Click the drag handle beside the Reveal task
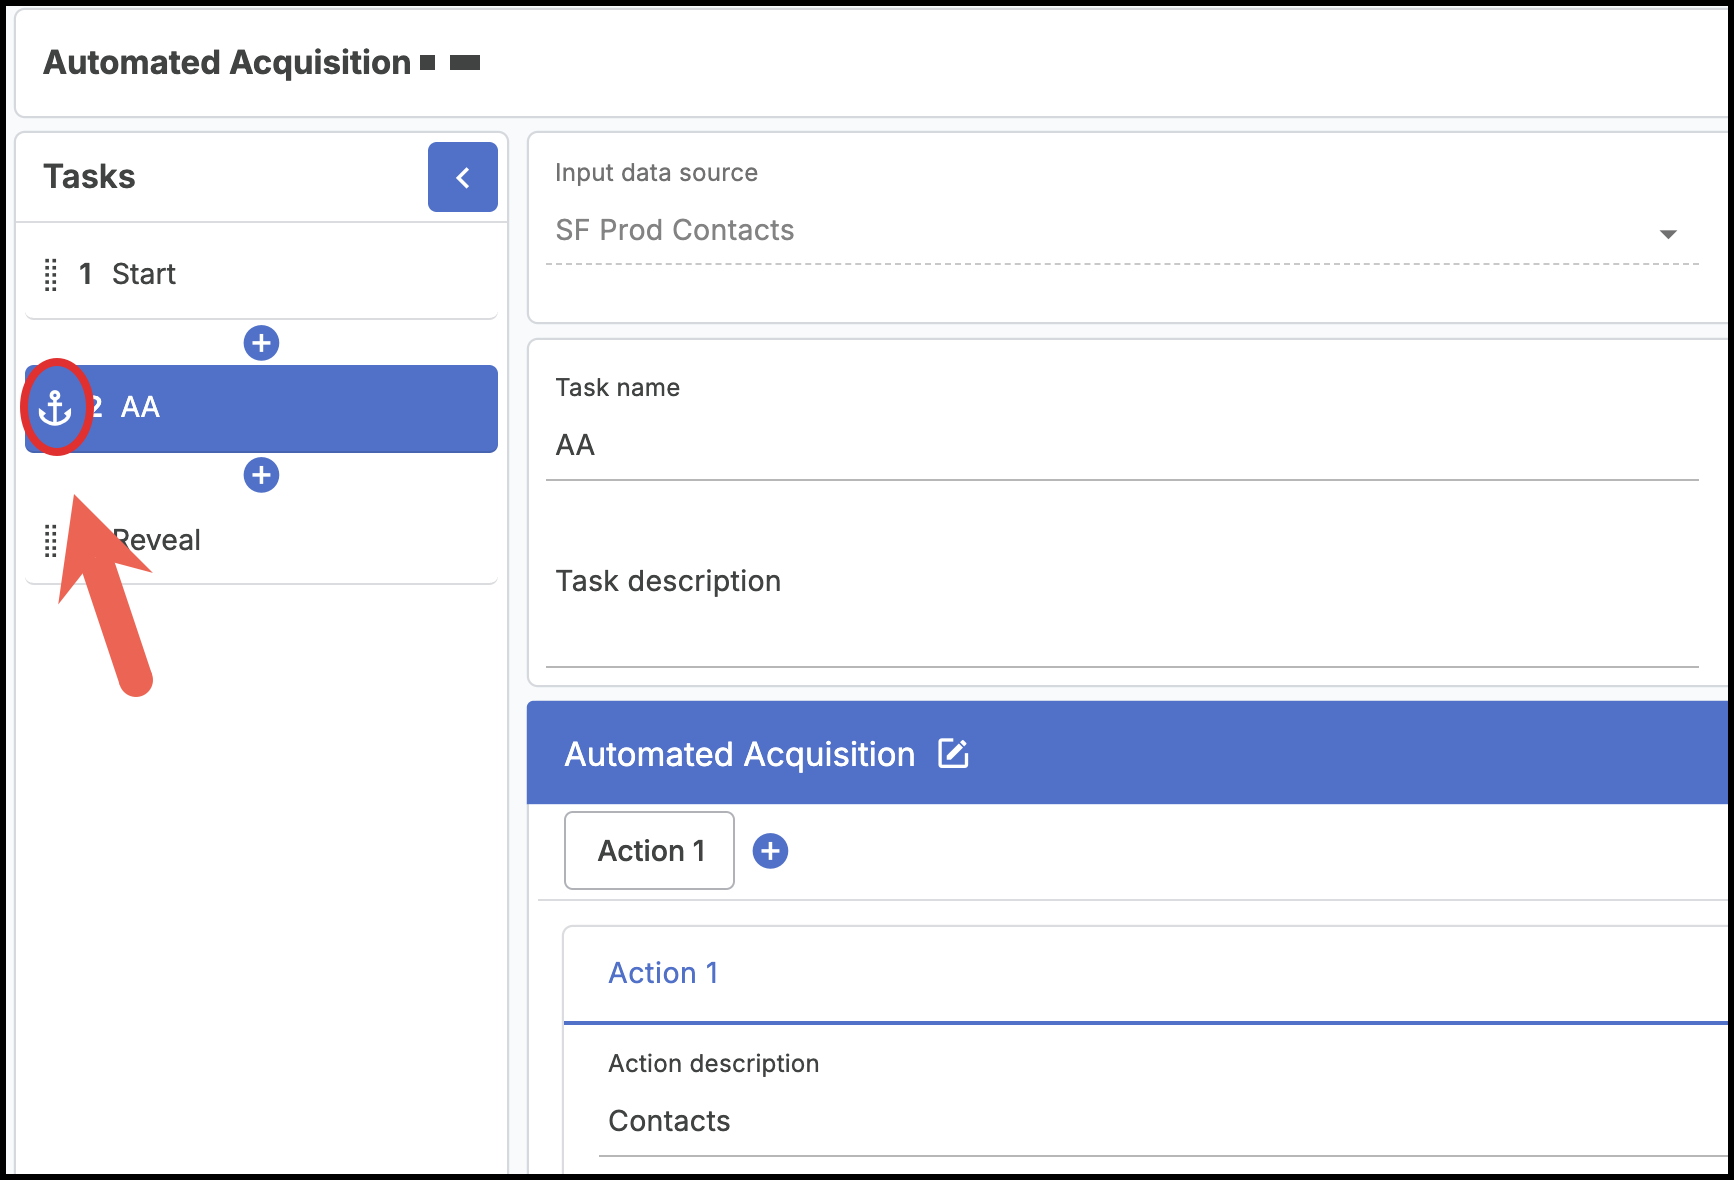1734x1180 pixels. click(51, 541)
